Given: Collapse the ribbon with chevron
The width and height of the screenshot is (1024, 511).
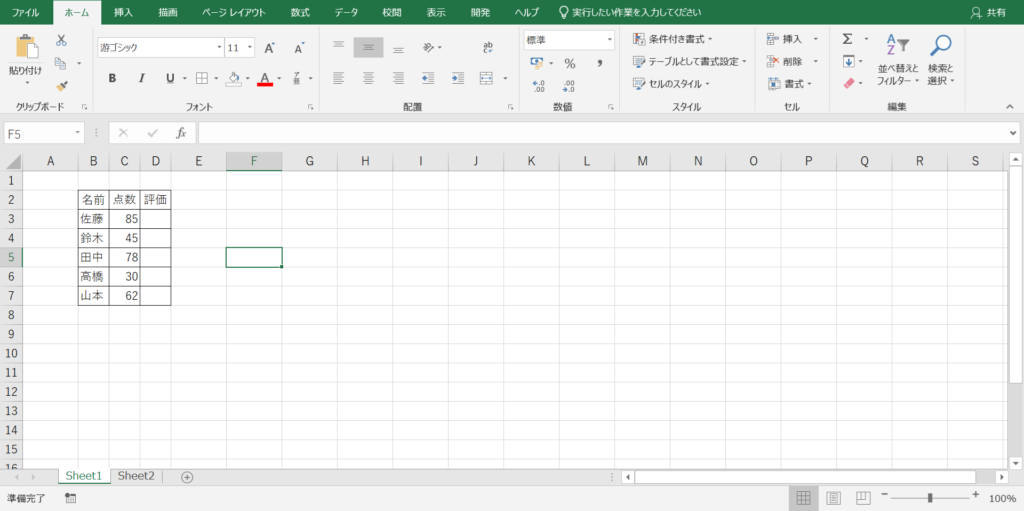Looking at the screenshot, I should coord(1010,107).
